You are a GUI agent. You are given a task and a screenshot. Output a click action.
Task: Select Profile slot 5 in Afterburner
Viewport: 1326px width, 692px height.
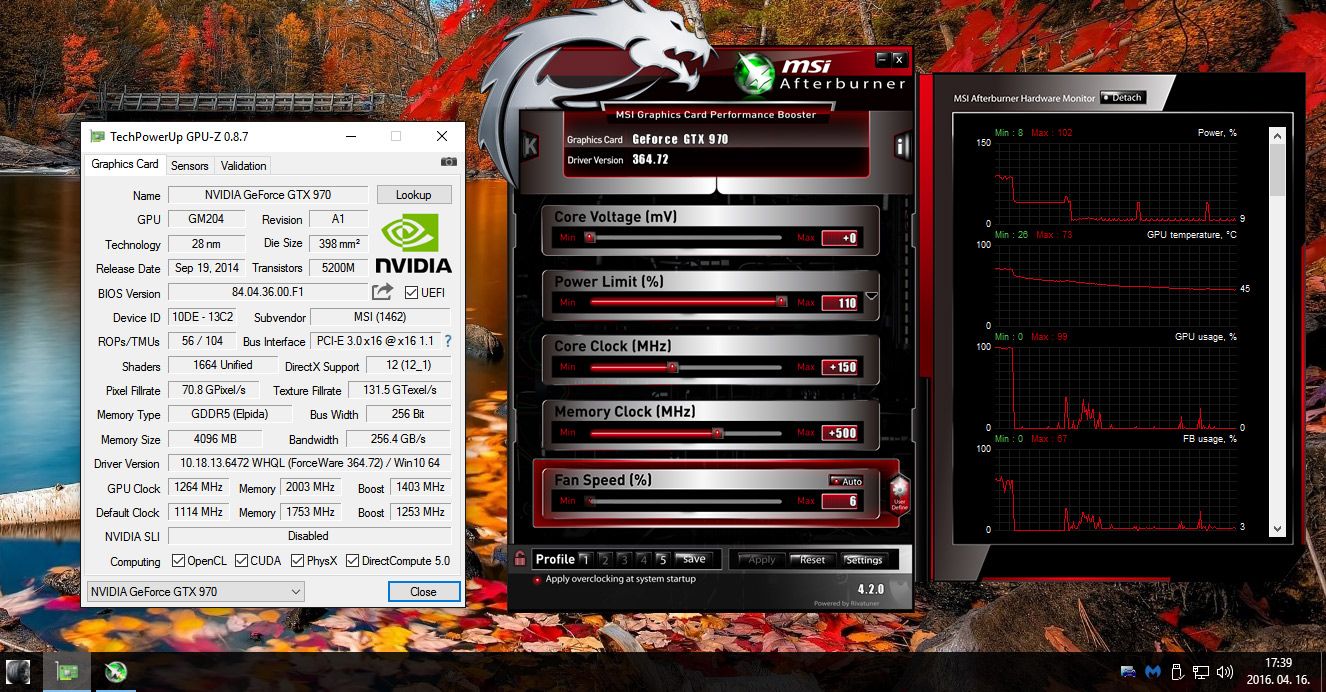tap(661, 559)
